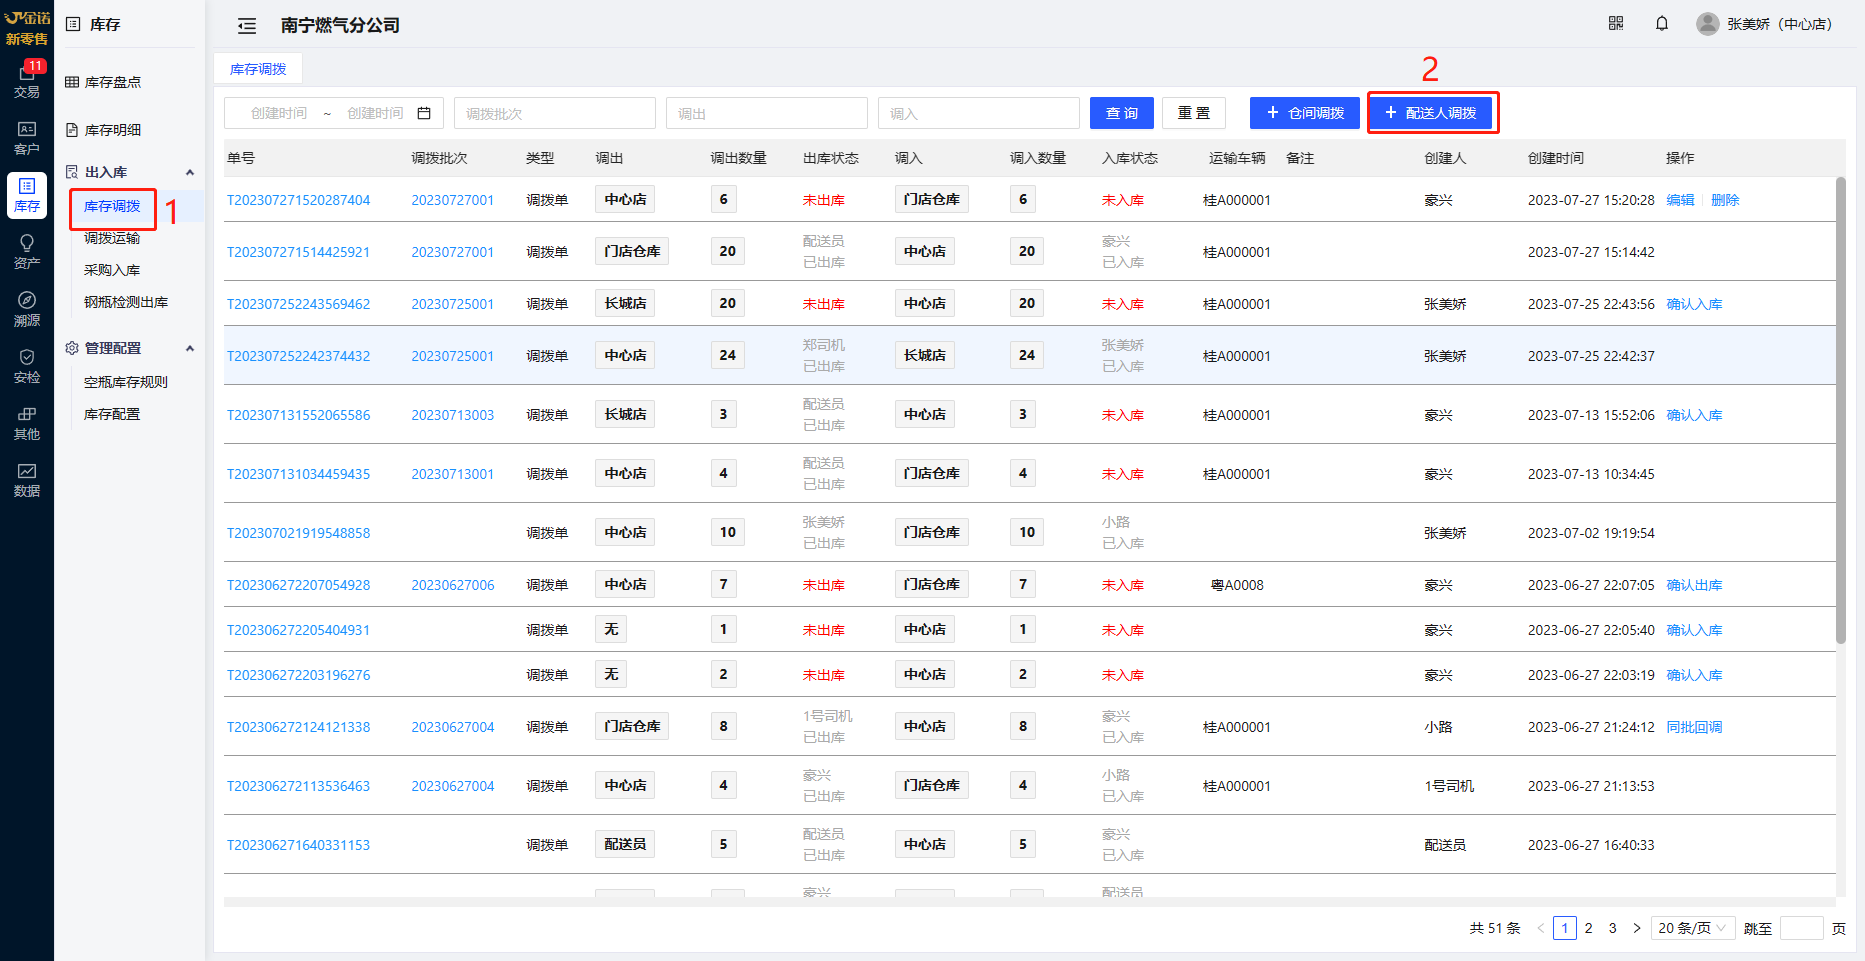Open order T202307271520287404
This screenshot has height=961, width=1865.
298,200
